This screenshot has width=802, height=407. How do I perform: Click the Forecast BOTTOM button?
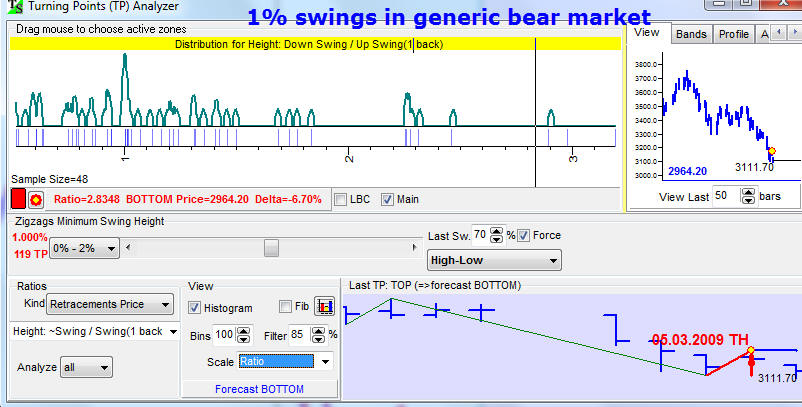pyautogui.click(x=259, y=389)
